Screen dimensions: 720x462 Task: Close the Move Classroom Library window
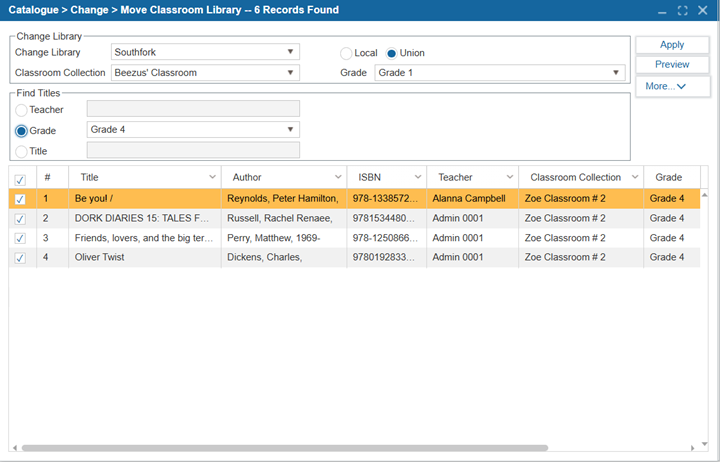click(703, 10)
